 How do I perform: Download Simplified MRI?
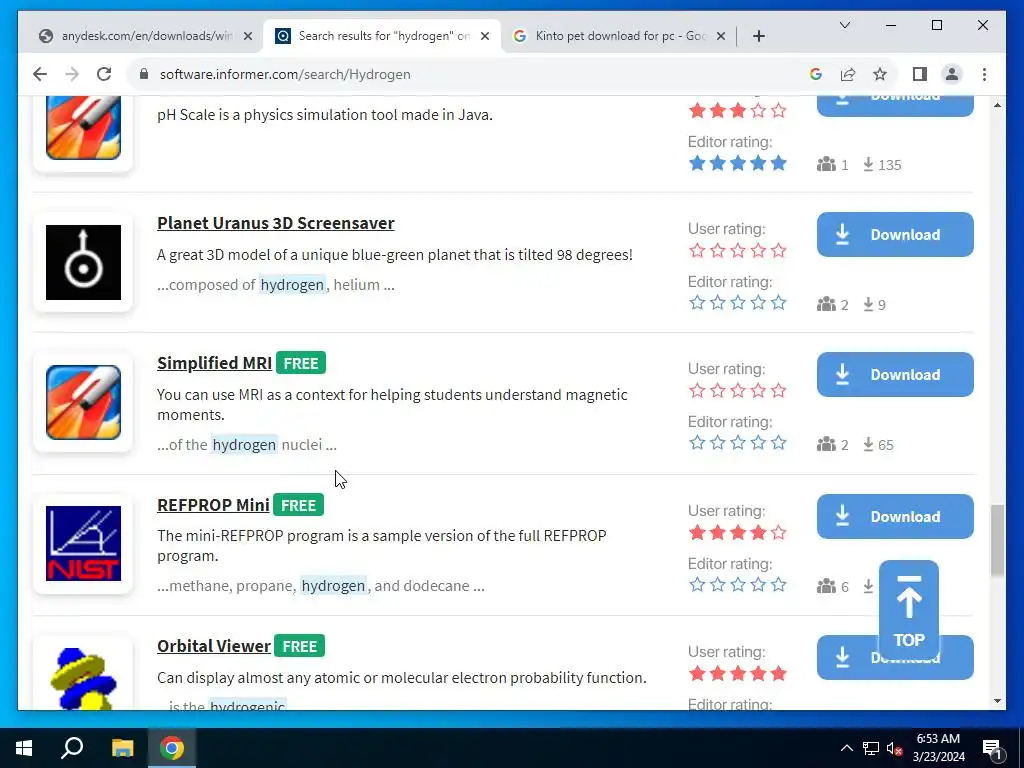pyautogui.click(x=895, y=374)
